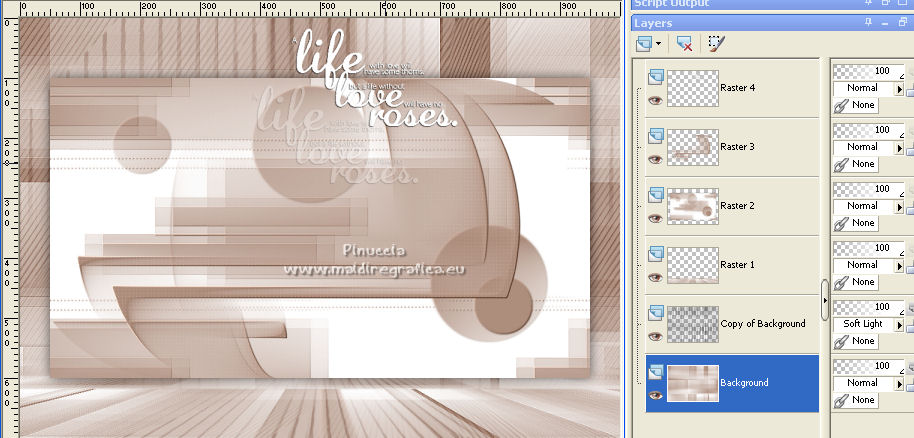Viewport: 914px width, 438px height.
Task: Open Background layer blend mode dropdown arrow
Action: [x=899, y=384]
